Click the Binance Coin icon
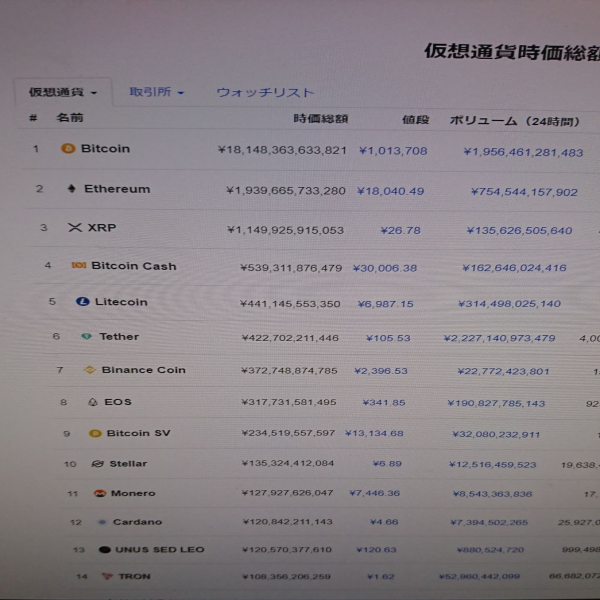 pyautogui.click(x=90, y=370)
